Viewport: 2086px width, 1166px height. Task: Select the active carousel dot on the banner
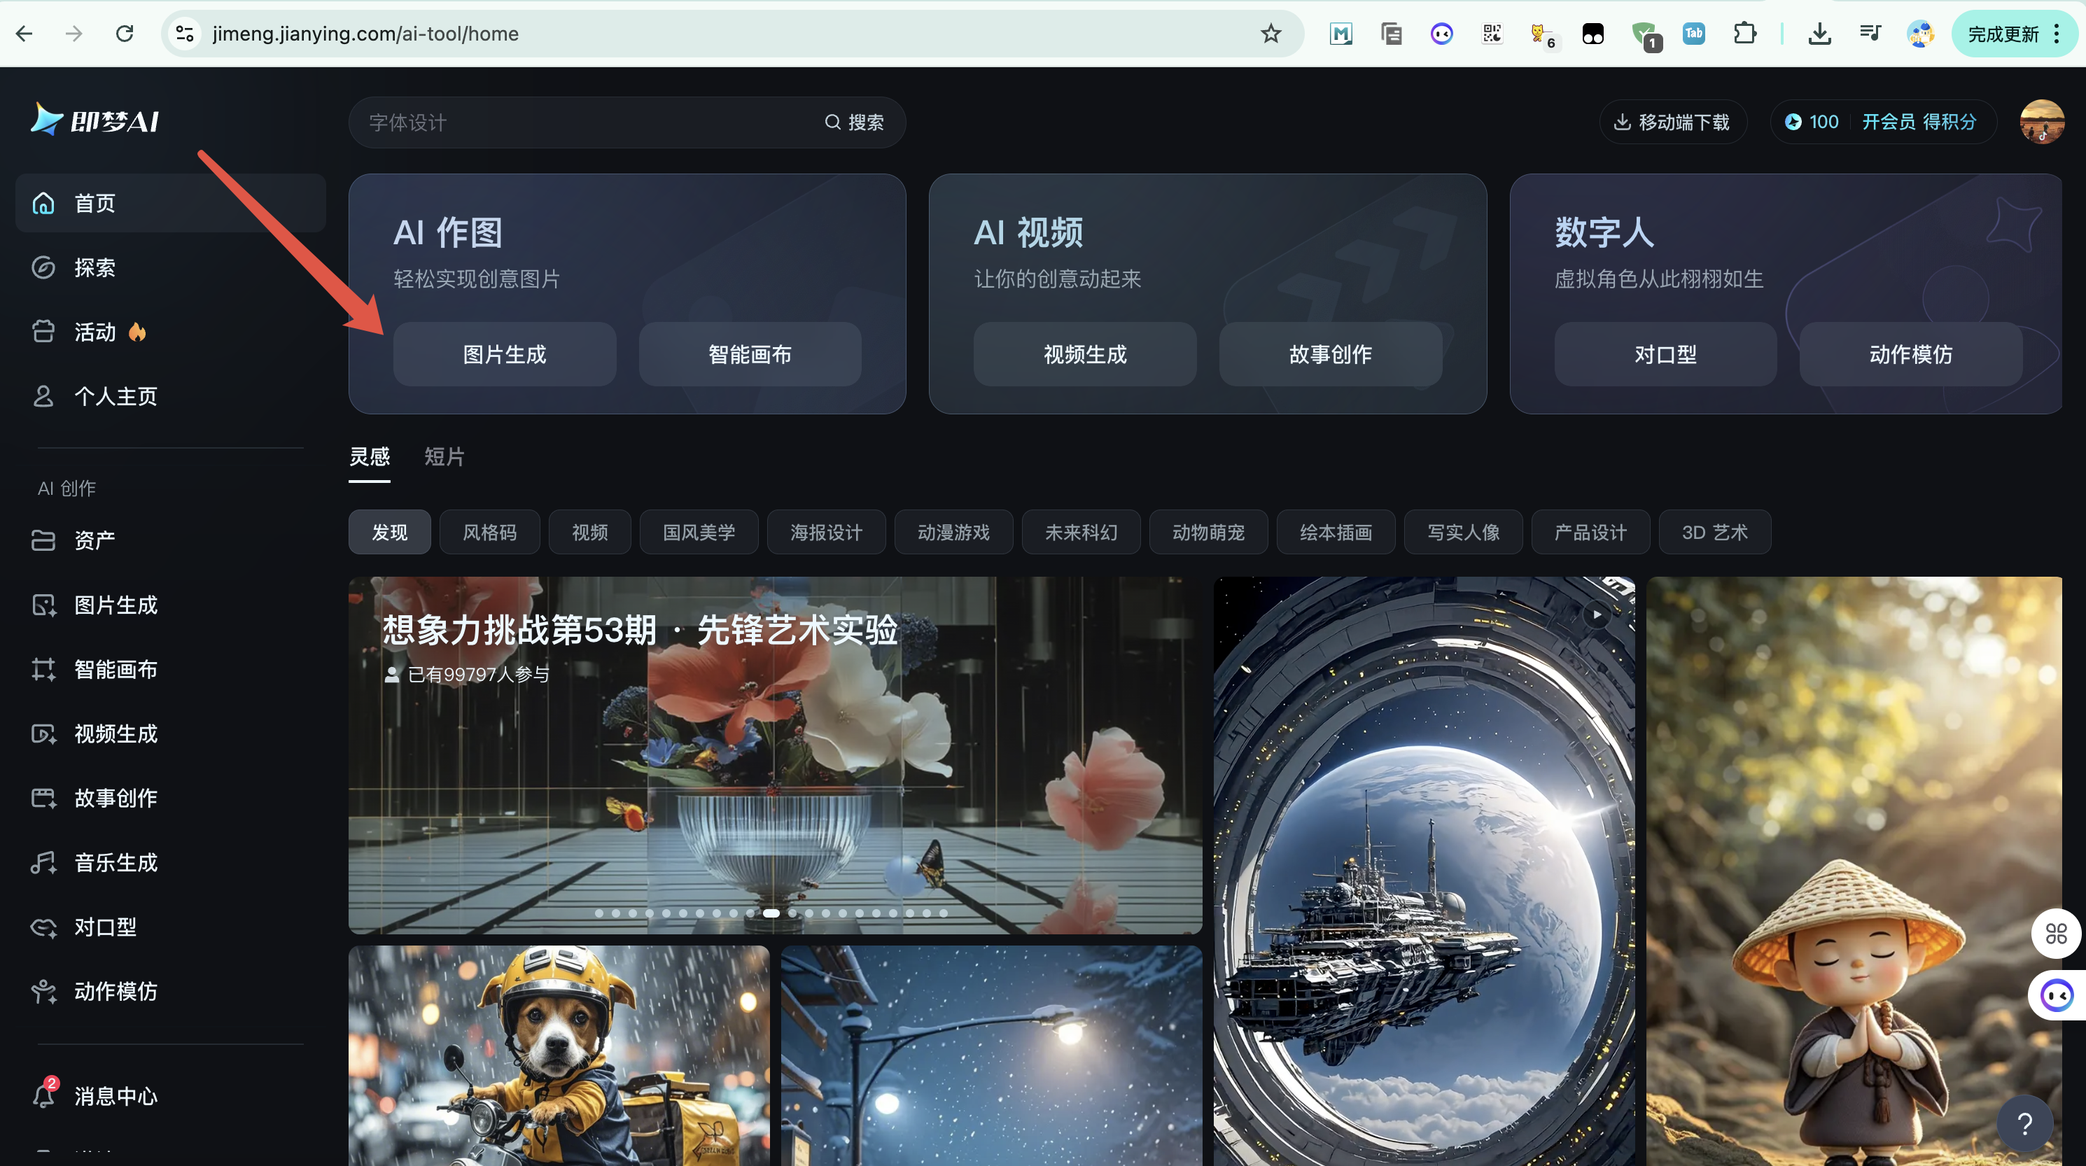[x=771, y=913]
